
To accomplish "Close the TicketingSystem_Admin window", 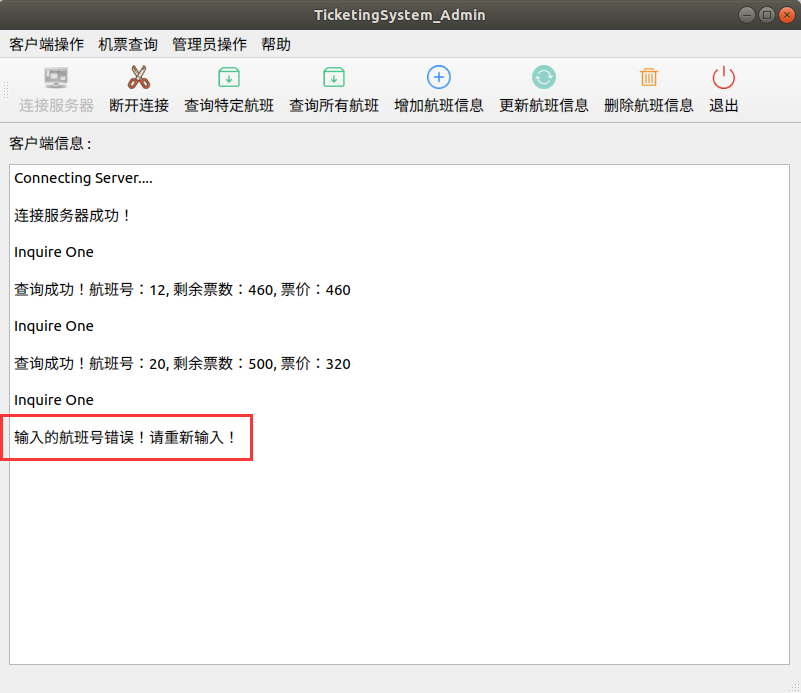I will coord(787,15).
